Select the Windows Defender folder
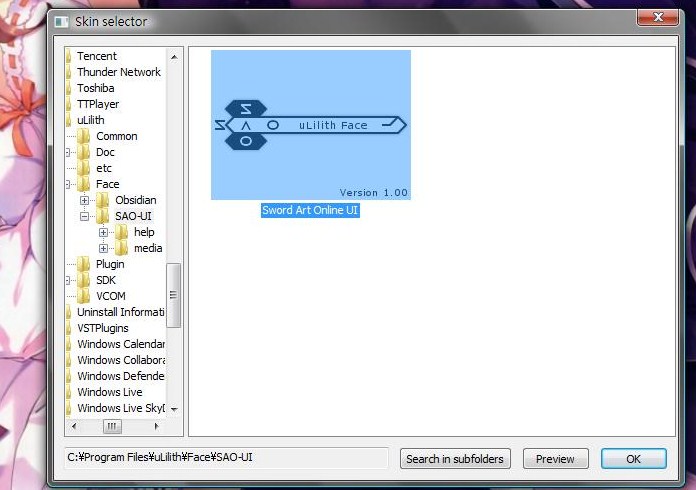This screenshot has height=490, width=696. pos(121,376)
